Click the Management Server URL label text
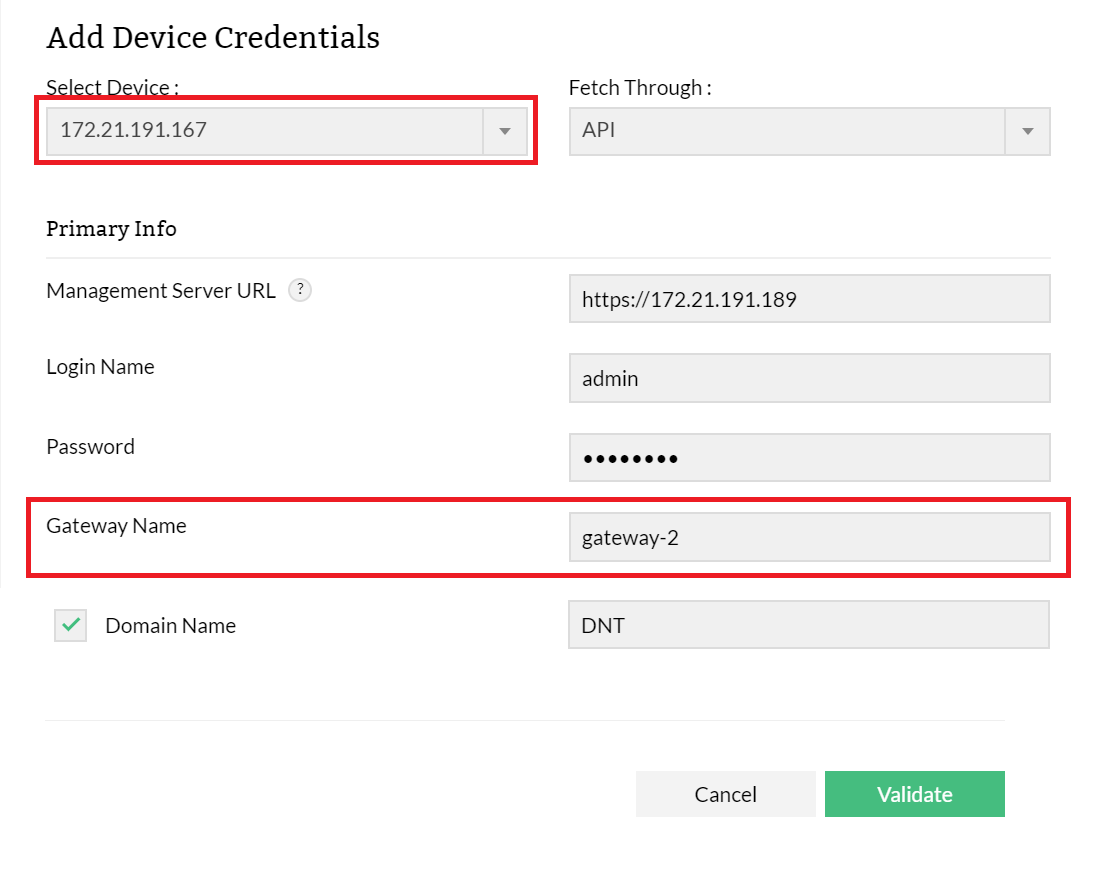Viewport: 1100px width, 886px height. tap(161, 291)
